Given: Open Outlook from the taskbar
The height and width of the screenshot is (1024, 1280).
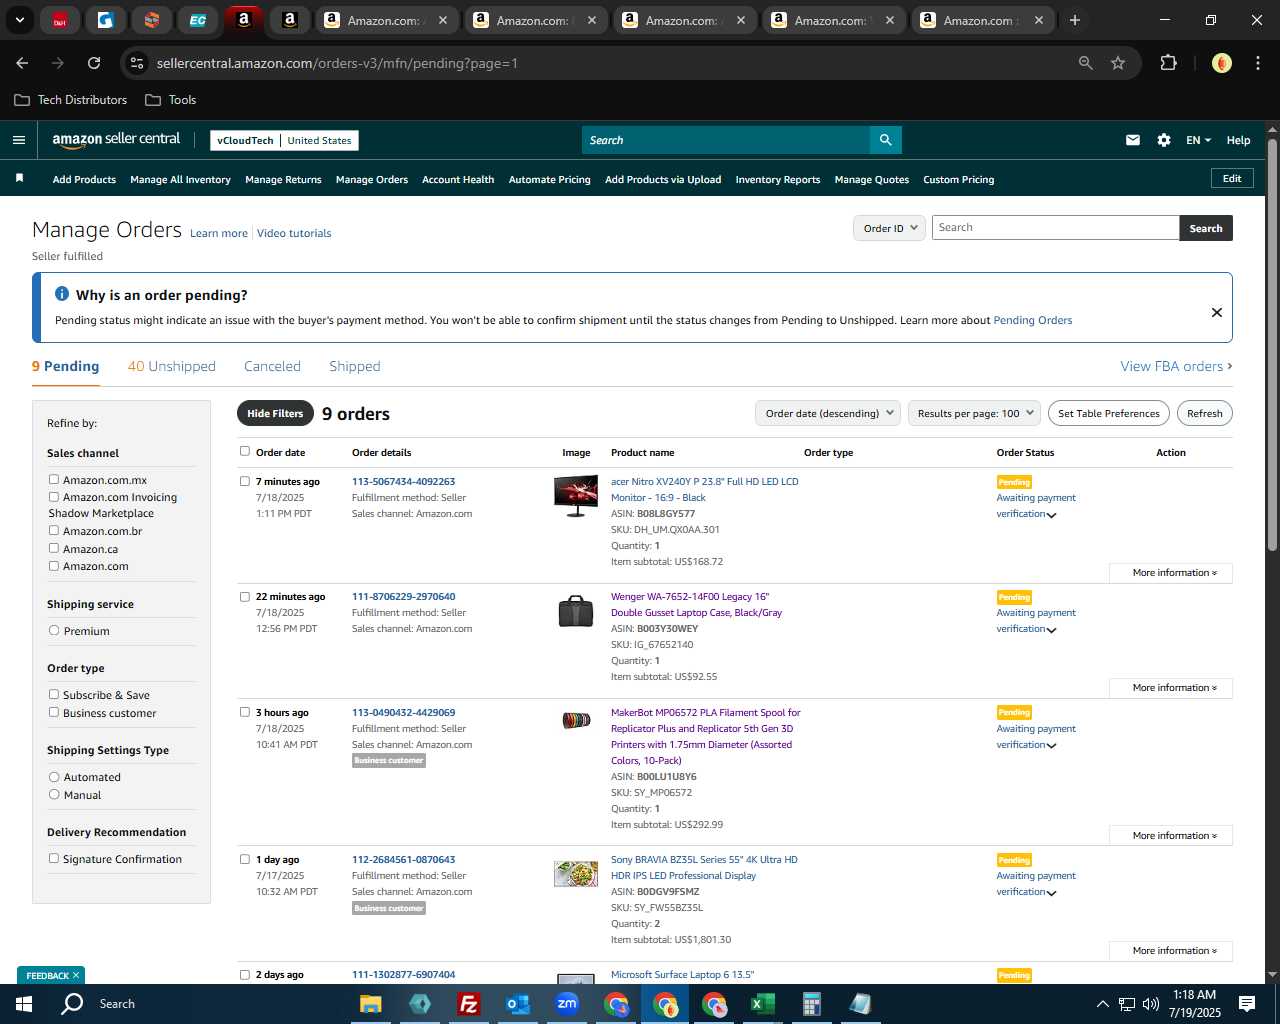Looking at the screenshot, I should tap(517, 1004).
